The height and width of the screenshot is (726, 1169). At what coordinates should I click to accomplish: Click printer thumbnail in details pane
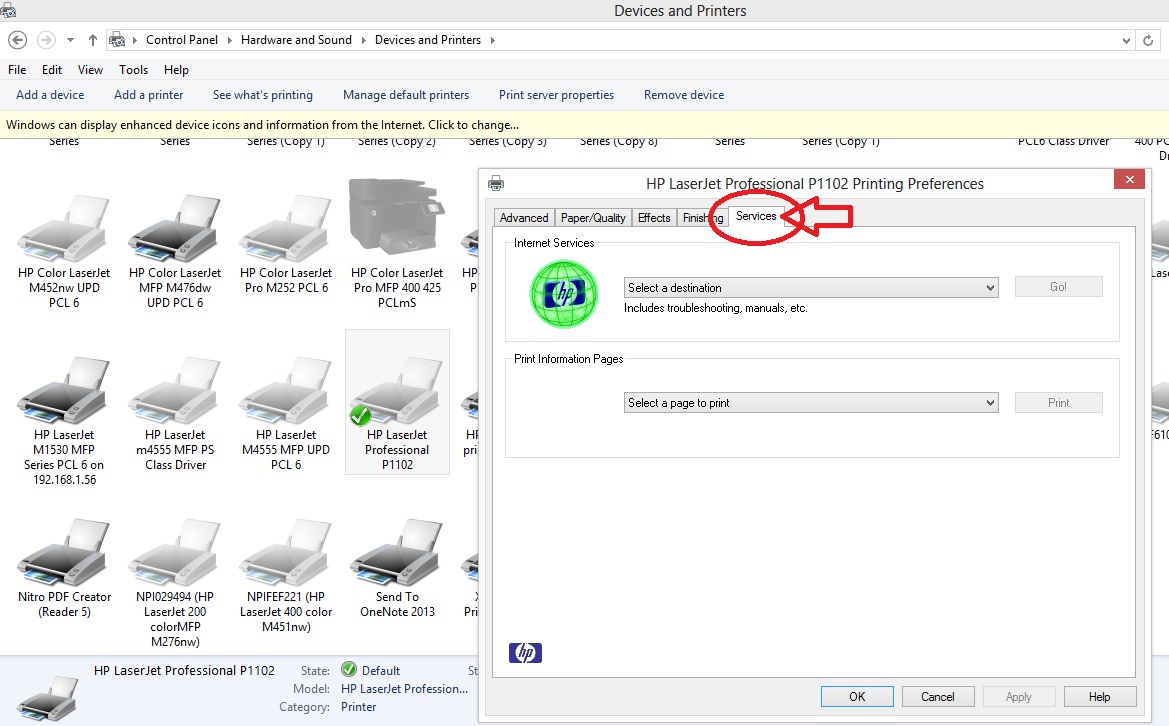tap(48, 698)
